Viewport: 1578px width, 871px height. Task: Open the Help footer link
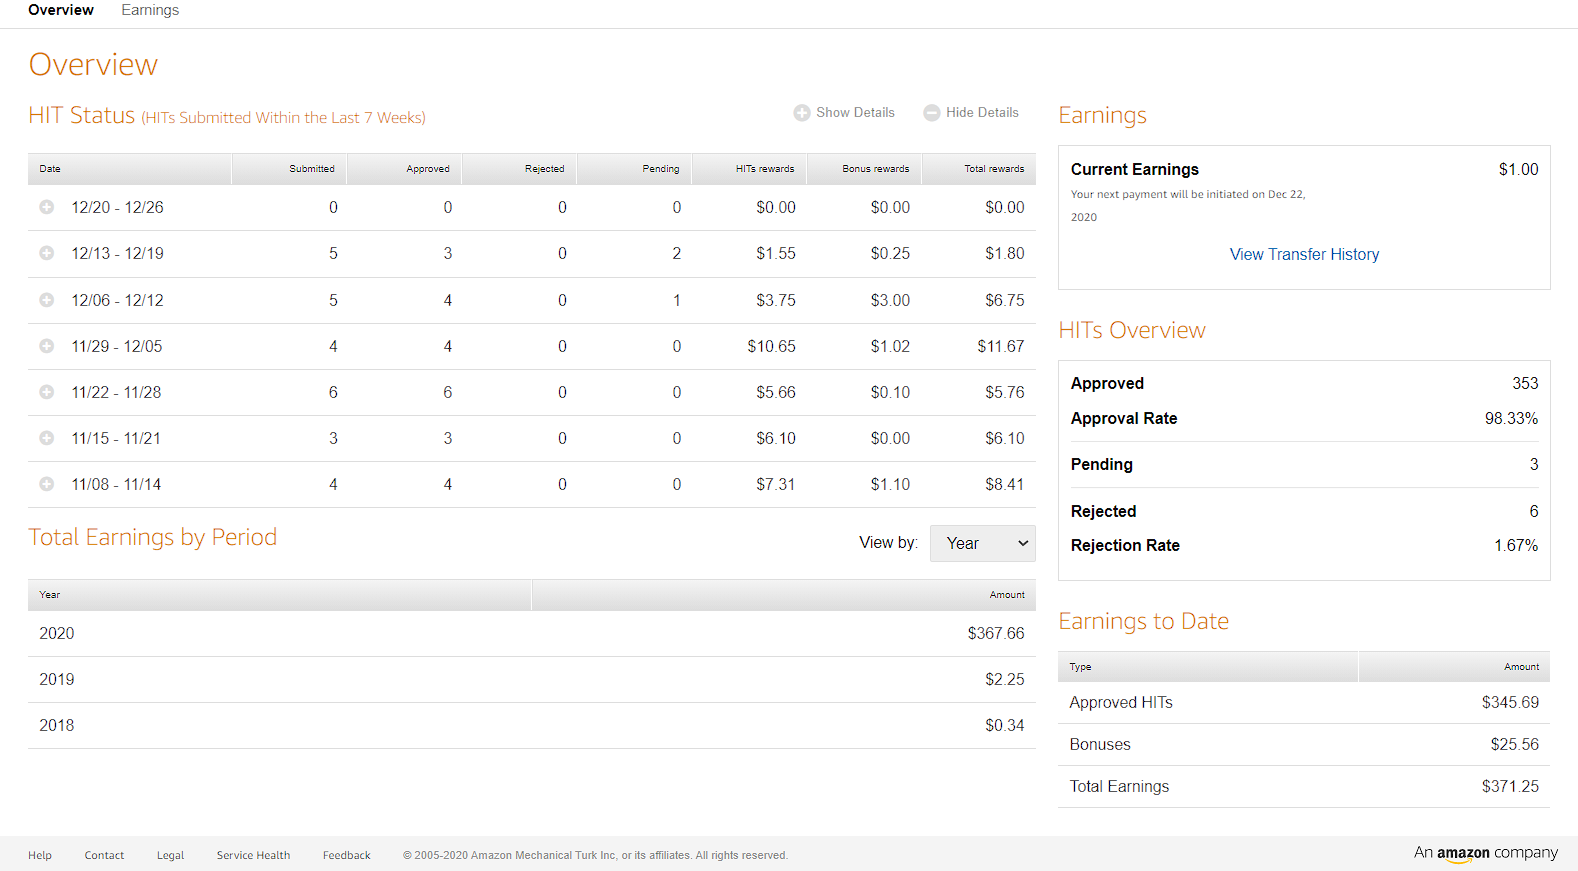coord(40,855)
